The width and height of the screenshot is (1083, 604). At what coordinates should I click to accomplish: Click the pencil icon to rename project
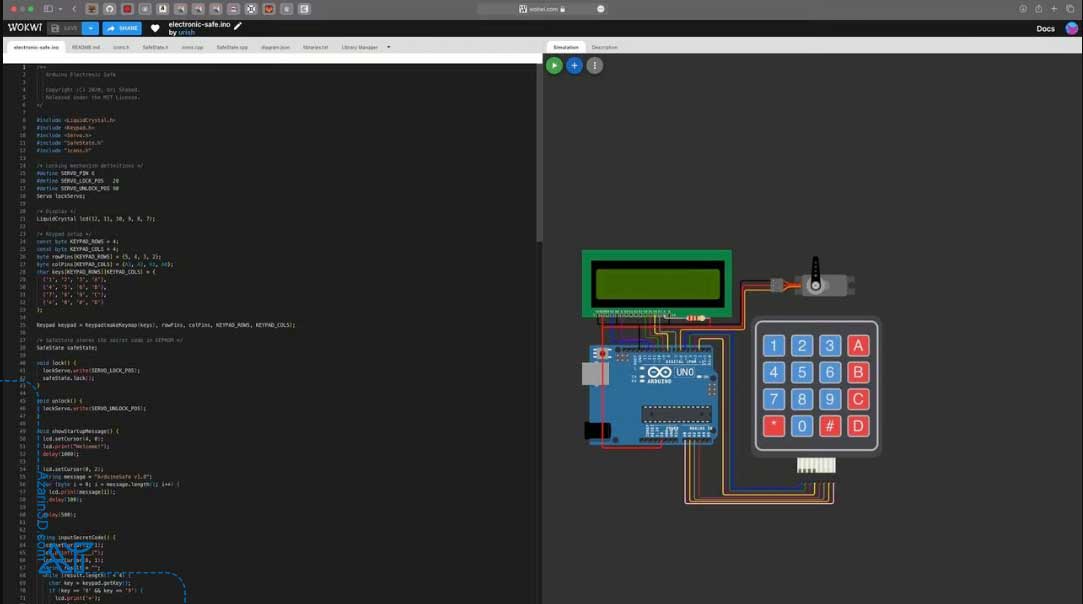pos(238,24)
